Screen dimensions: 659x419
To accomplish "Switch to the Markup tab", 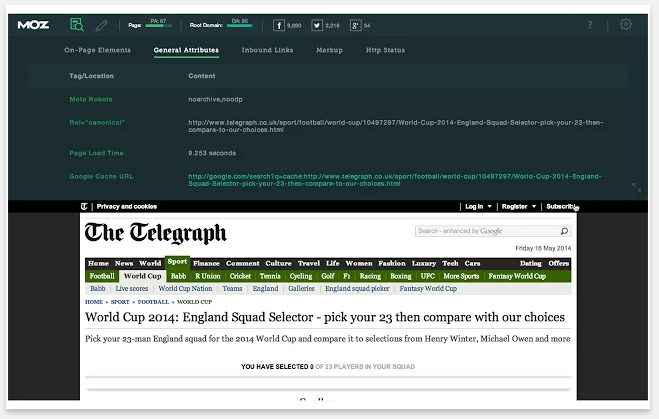I will coord(330,50).
